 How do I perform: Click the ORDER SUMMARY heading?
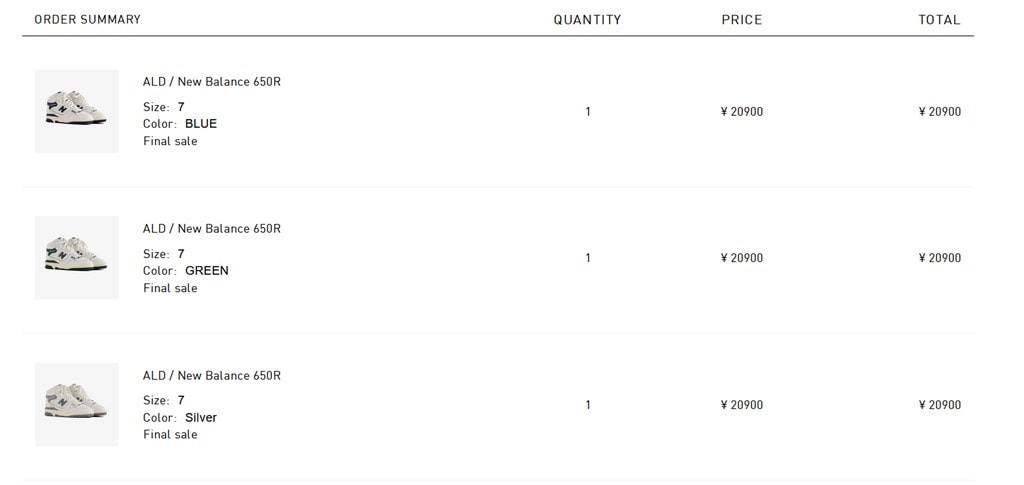[87, 20]
